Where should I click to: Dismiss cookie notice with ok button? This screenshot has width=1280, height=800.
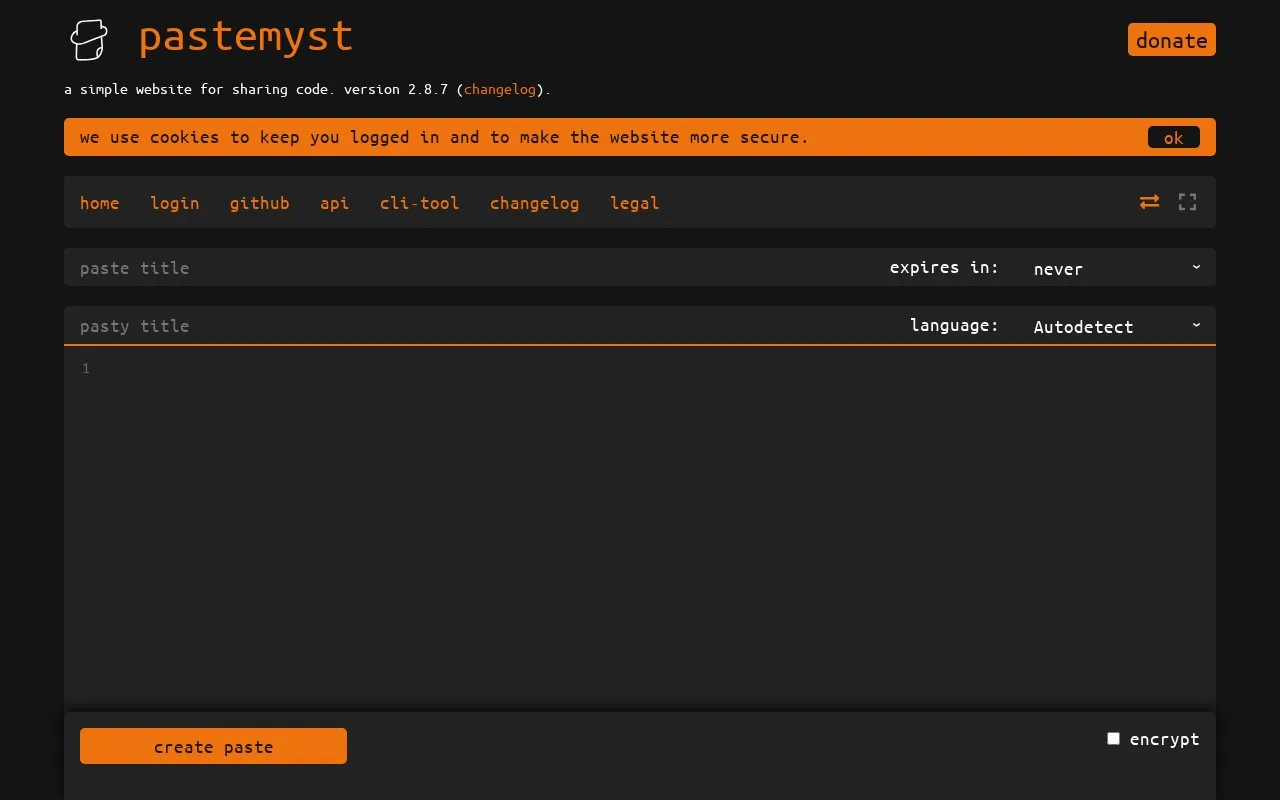click(x=1174, y=137)
